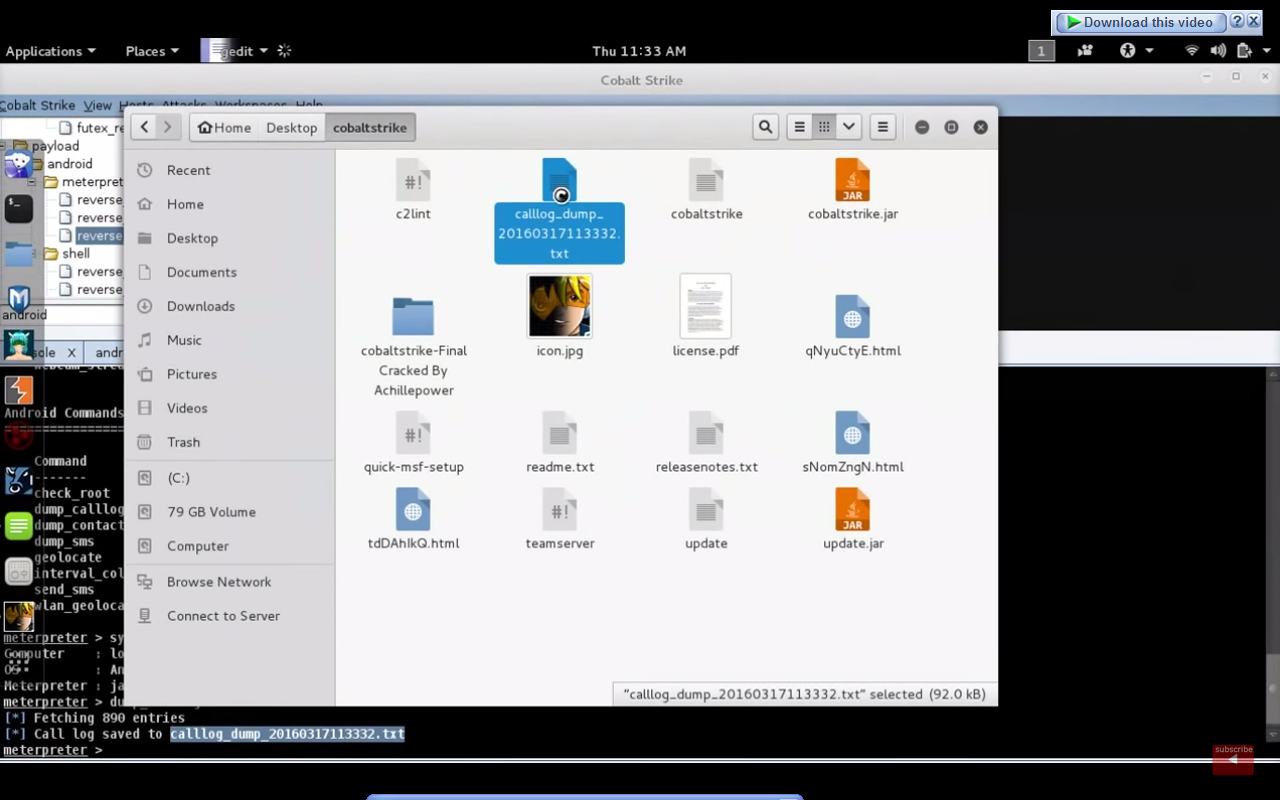The width and height of the screenshot is (1280, 800).
Task: Open Music in the sidebar
Action: pos(229,340)
